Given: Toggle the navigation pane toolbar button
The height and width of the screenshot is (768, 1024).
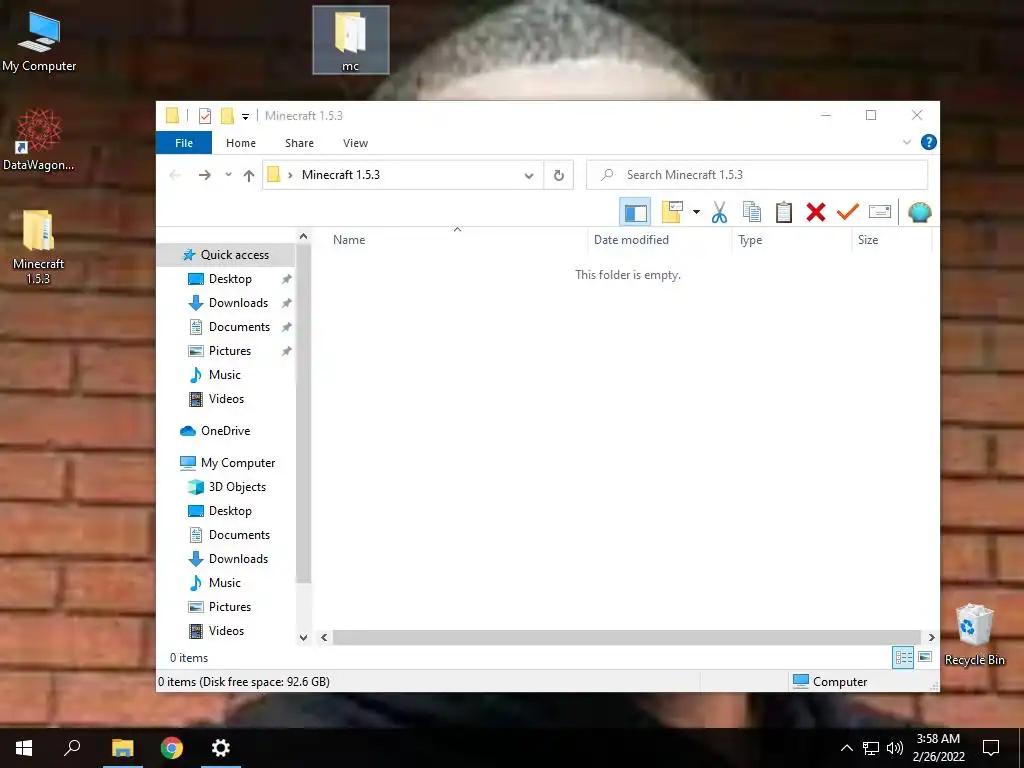Looking at the screenshot, I should click(635, 212).
